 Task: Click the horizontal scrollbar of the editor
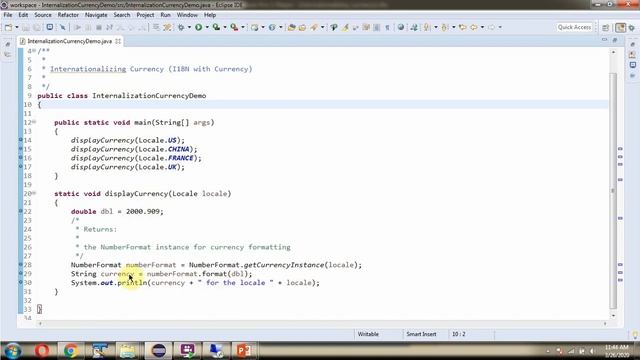click(x=322, y=323)
